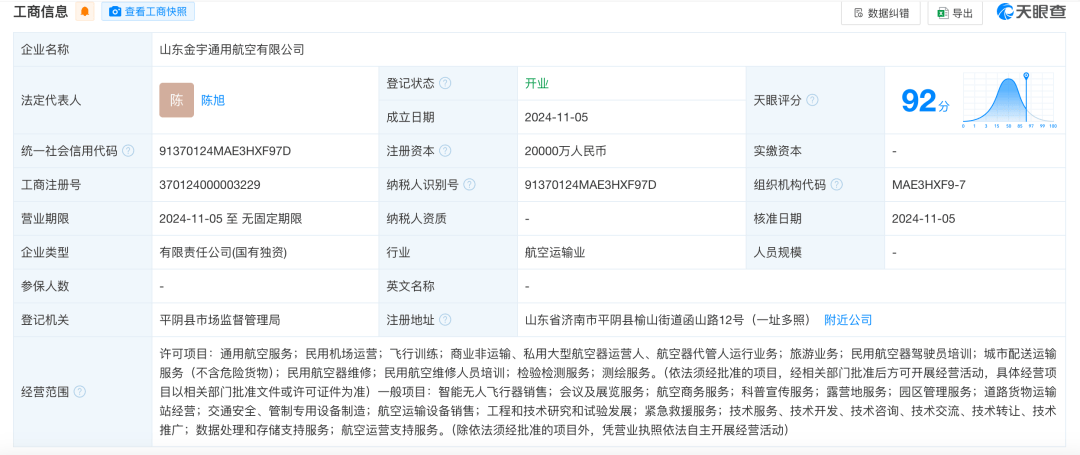Click help icon next to 天眼评分
This screenshot has width=1080, height=455.
coord(813,100)
